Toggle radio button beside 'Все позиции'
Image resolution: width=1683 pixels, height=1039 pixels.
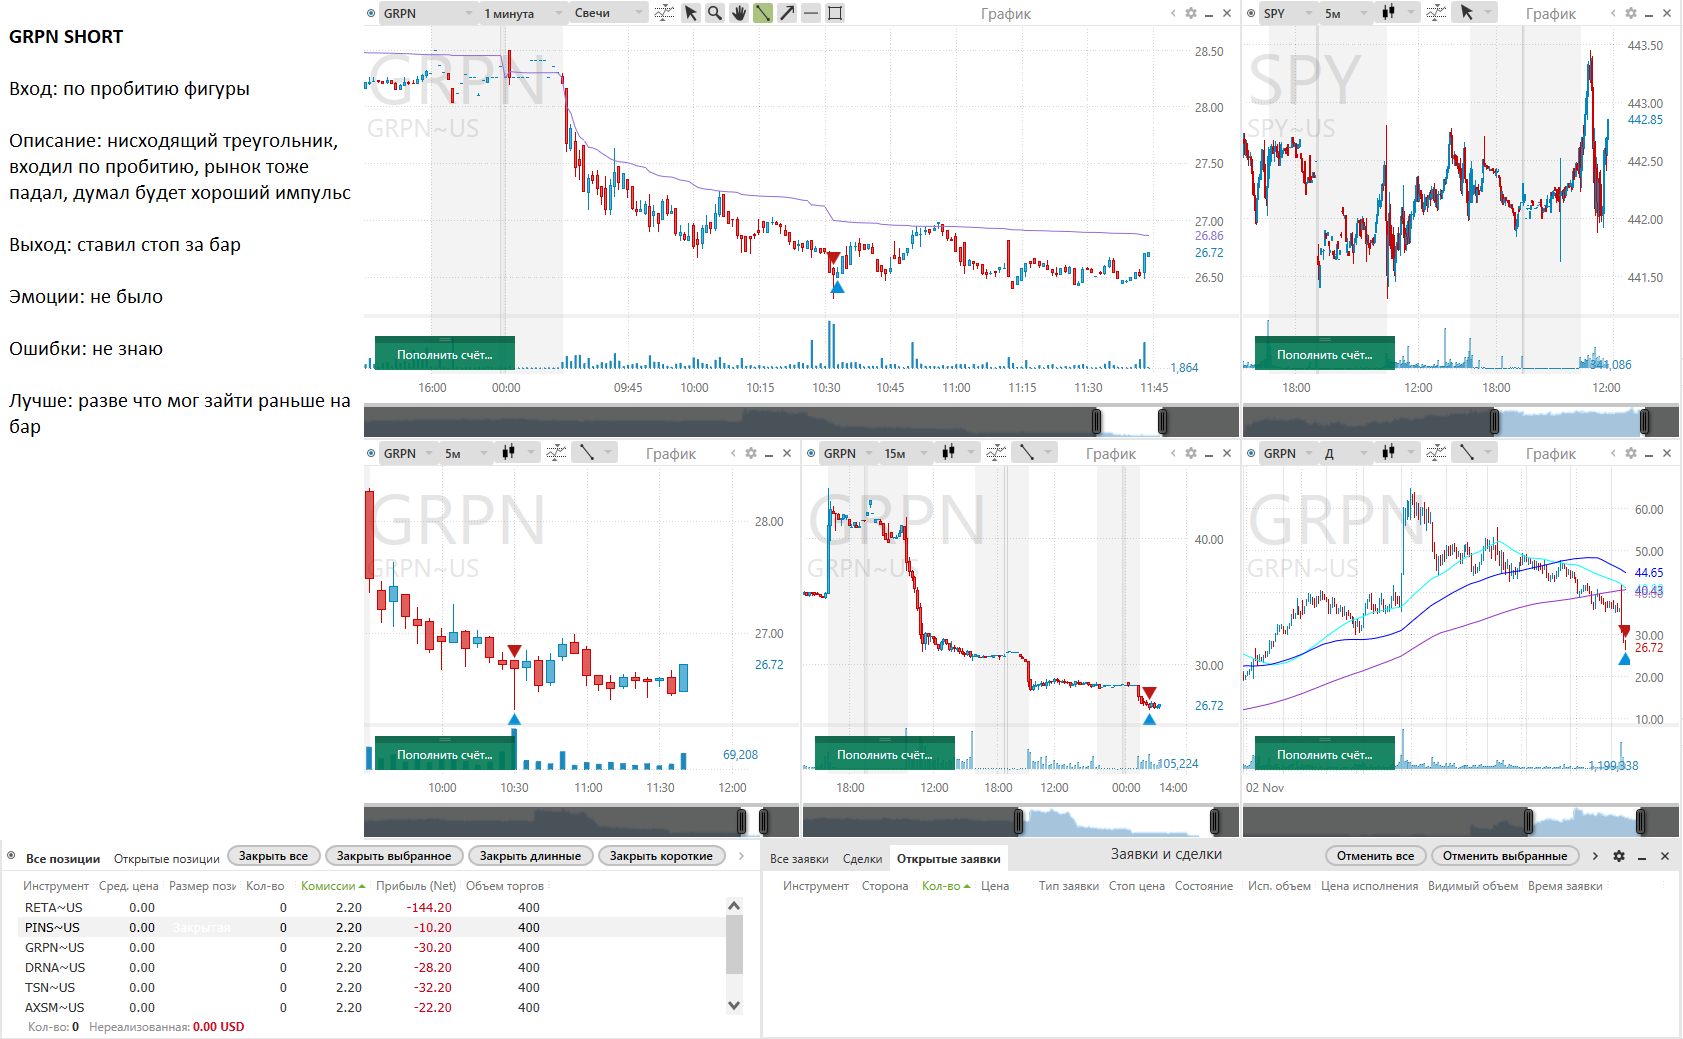click(x=11, y=856)
